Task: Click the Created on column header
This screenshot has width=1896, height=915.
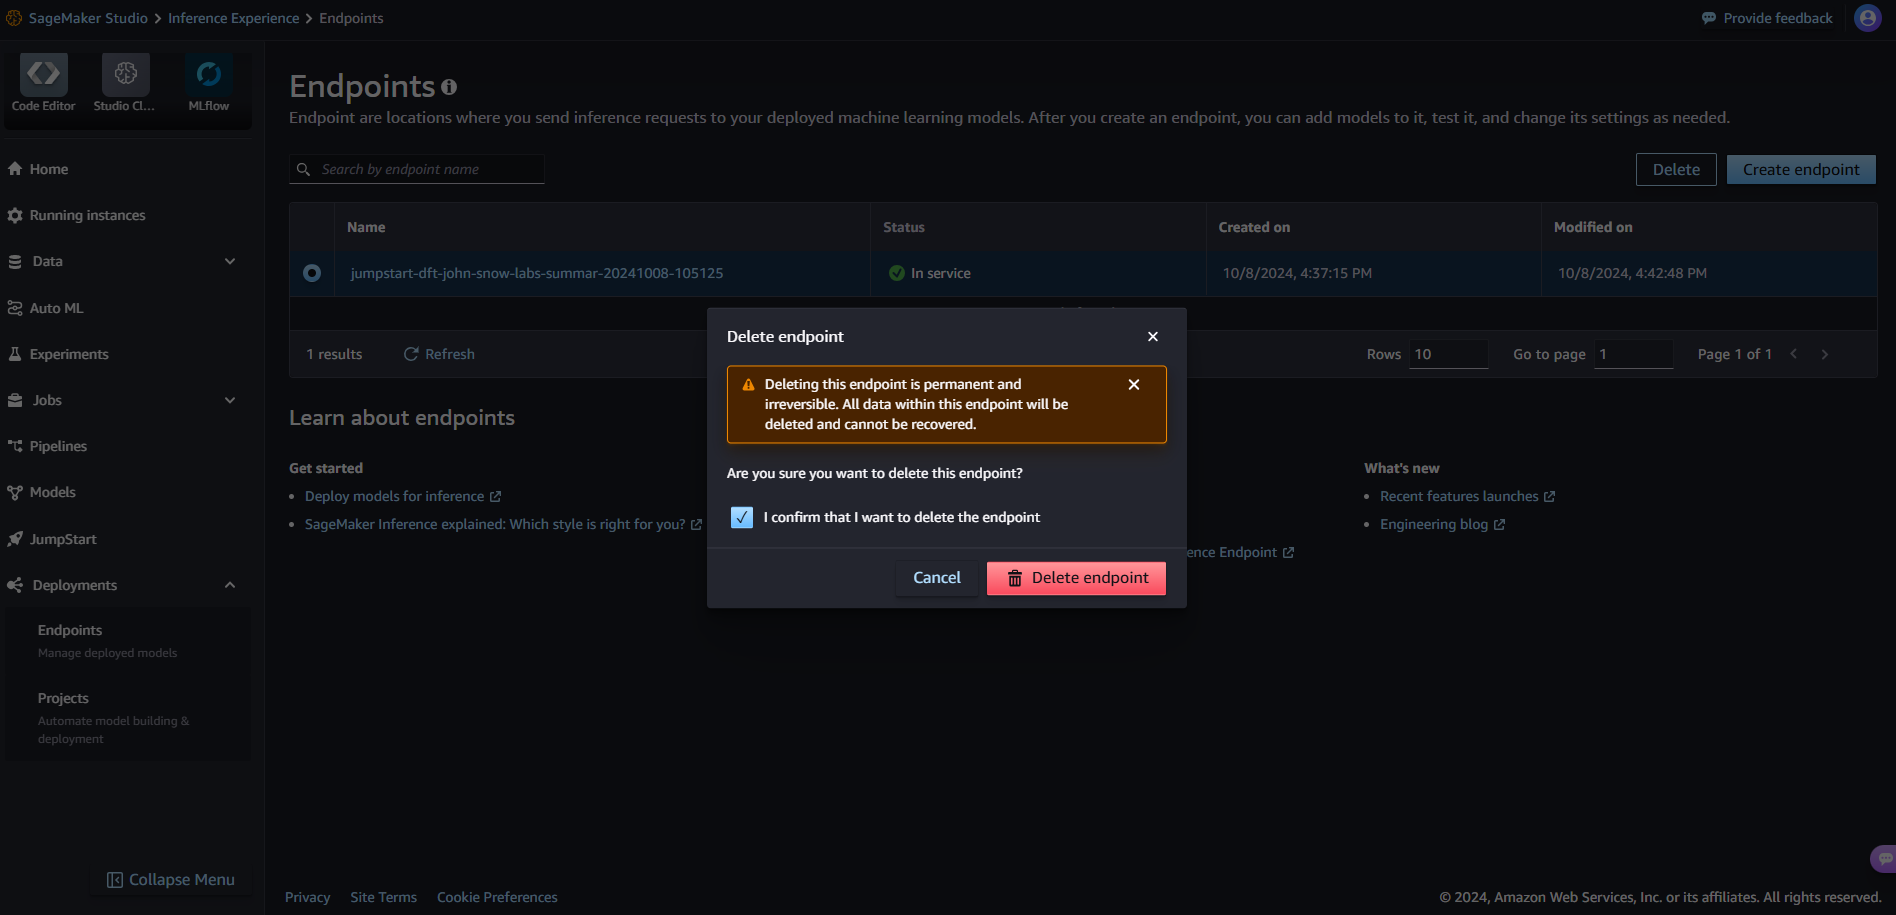Action: click(1254, 227)
